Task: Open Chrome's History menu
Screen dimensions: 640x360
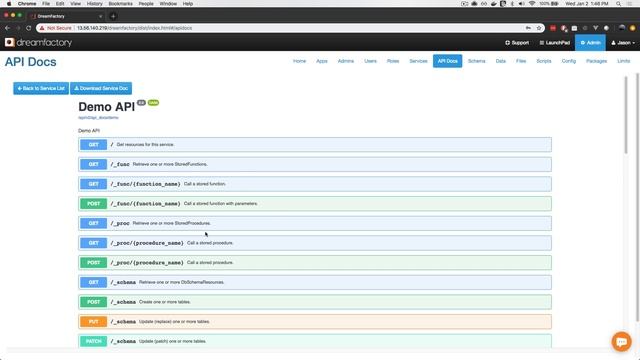Action: pos(94,4)
